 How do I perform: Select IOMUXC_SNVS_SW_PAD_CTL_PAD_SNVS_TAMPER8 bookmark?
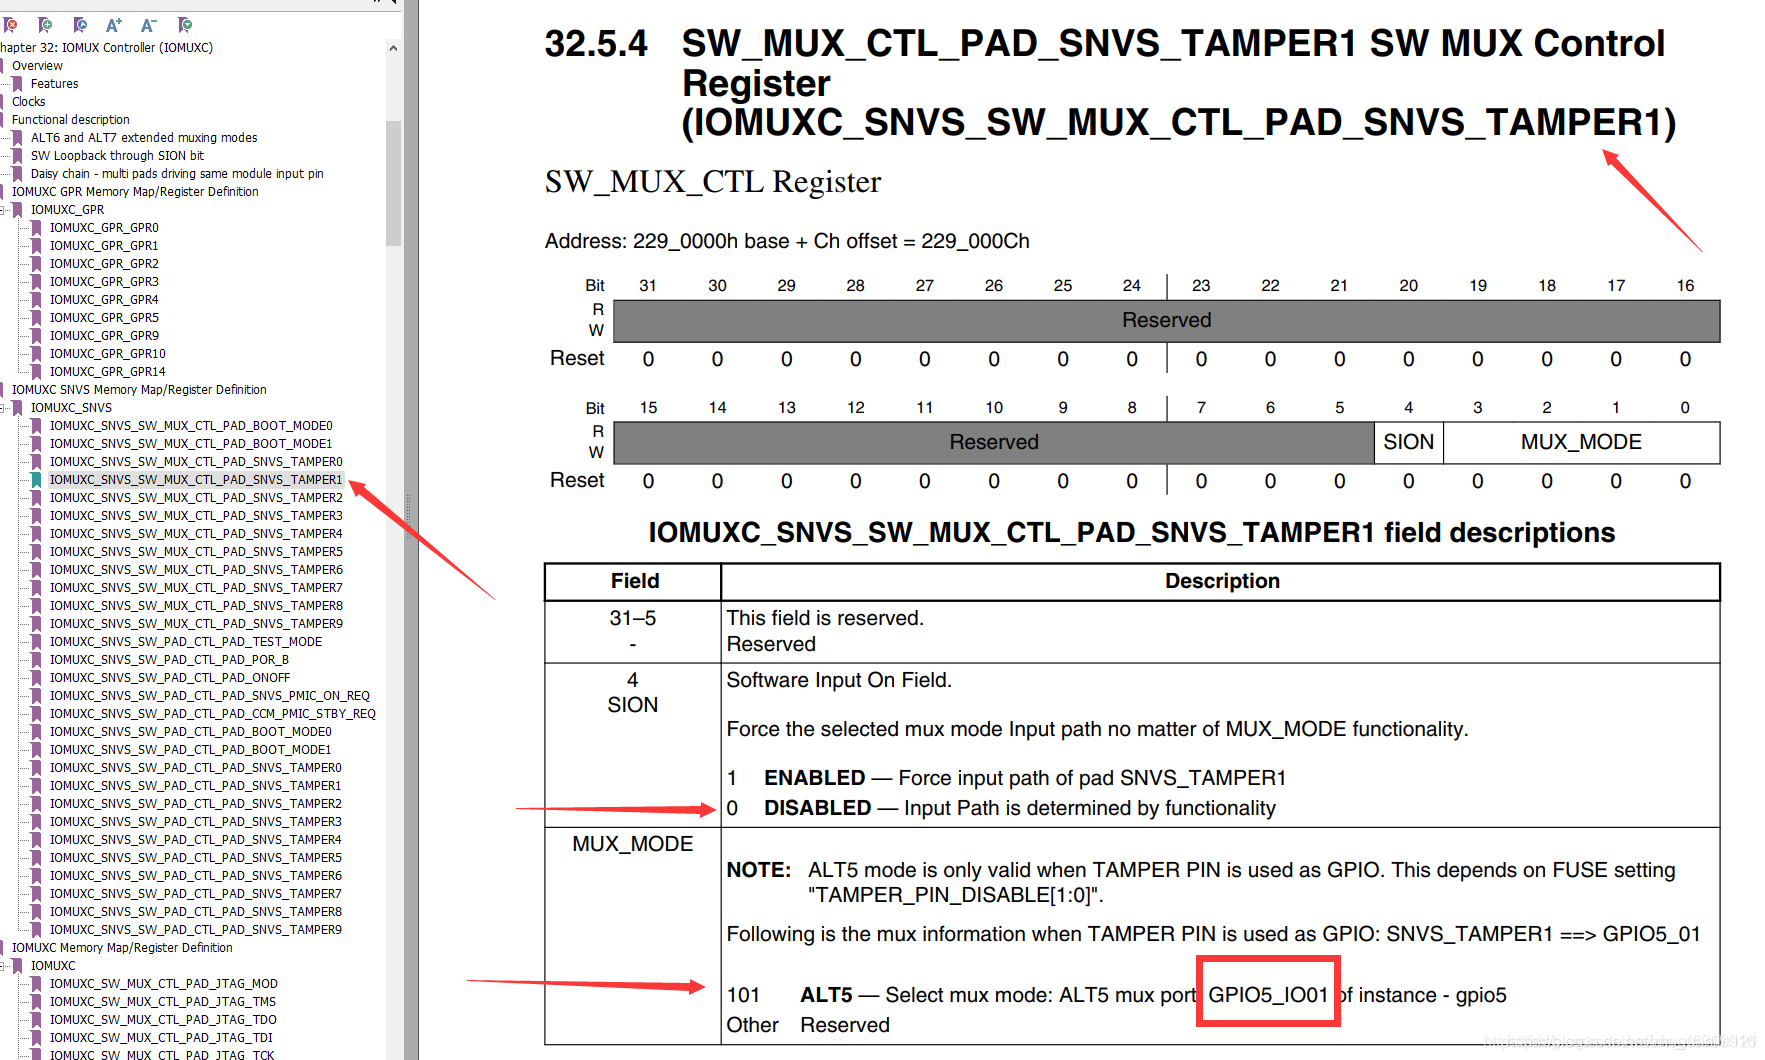[196, 912]
